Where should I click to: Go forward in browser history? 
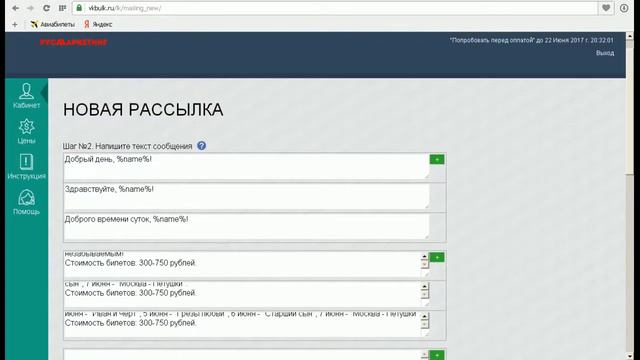tap(31, 8)
